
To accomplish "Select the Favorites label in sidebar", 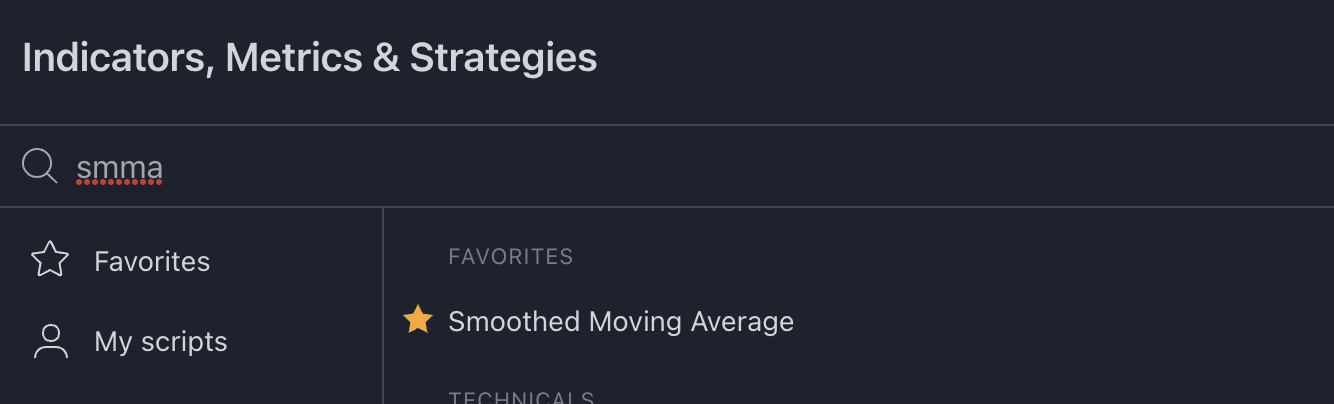I will (x=152, y=262).
